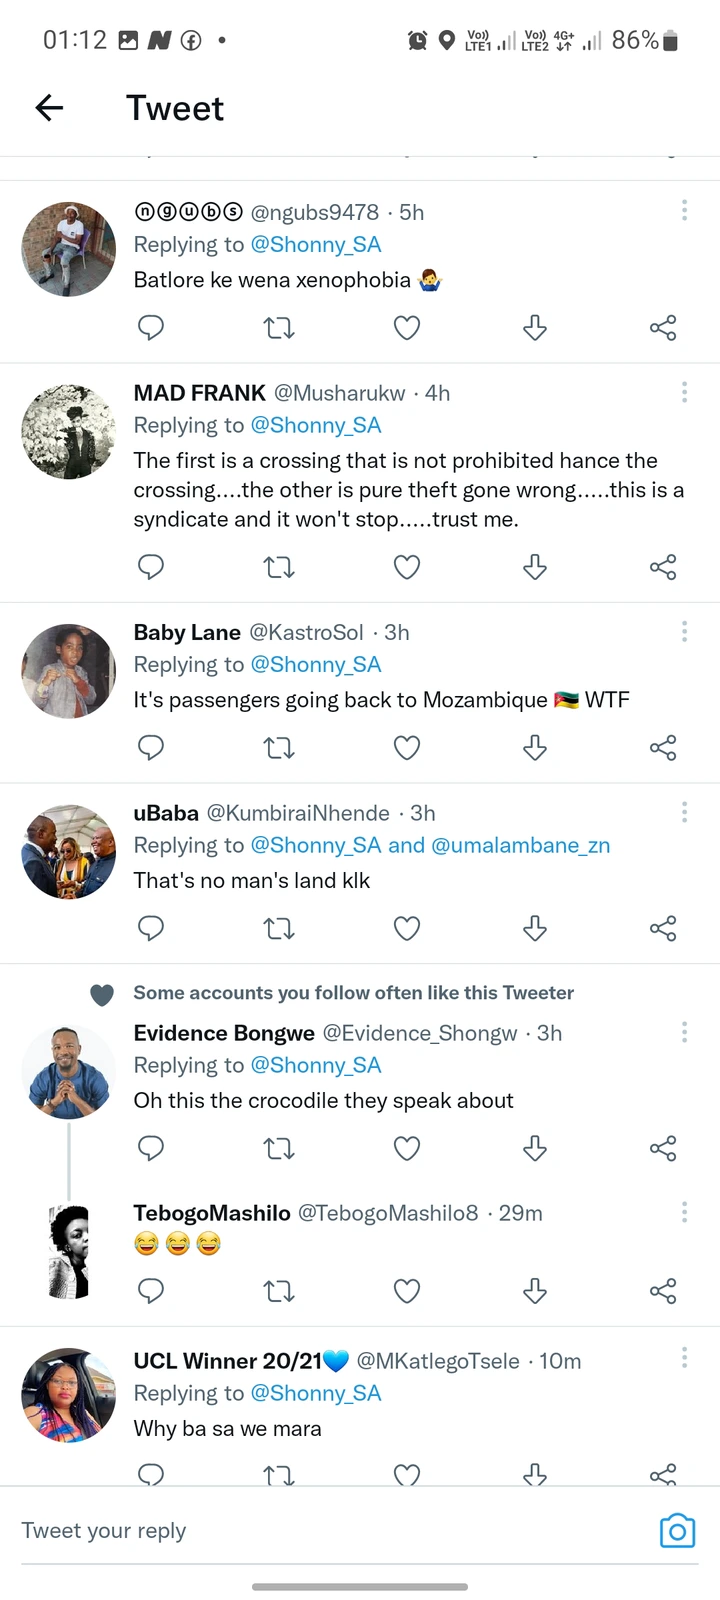Retweet Baby Lane's Mozambique tweet
Viewport: 720px width, 1600px height.
pyautogui.click(x=278, y=748)
